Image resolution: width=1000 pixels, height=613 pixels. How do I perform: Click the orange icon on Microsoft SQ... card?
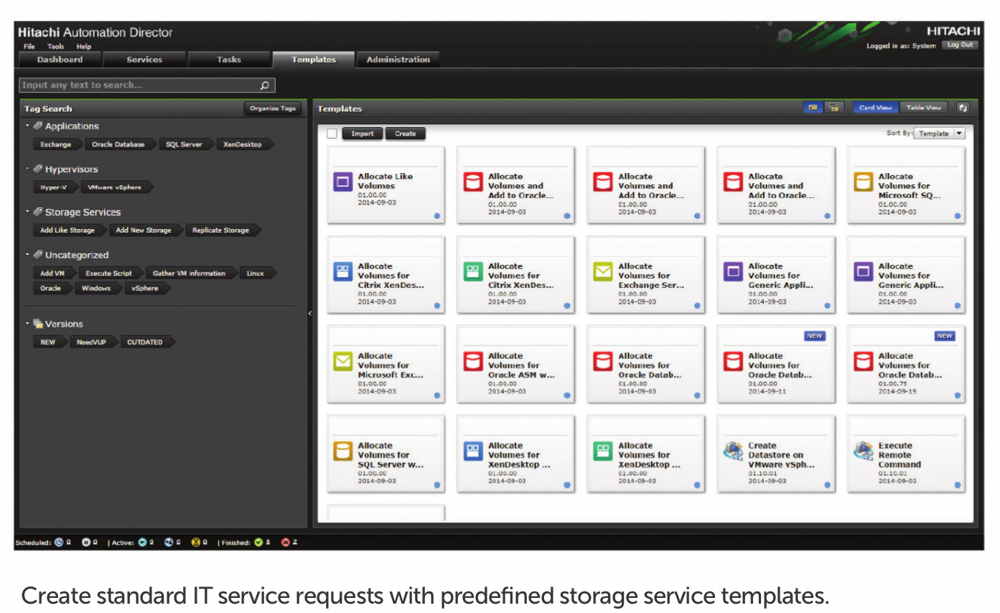pos(863,182)
